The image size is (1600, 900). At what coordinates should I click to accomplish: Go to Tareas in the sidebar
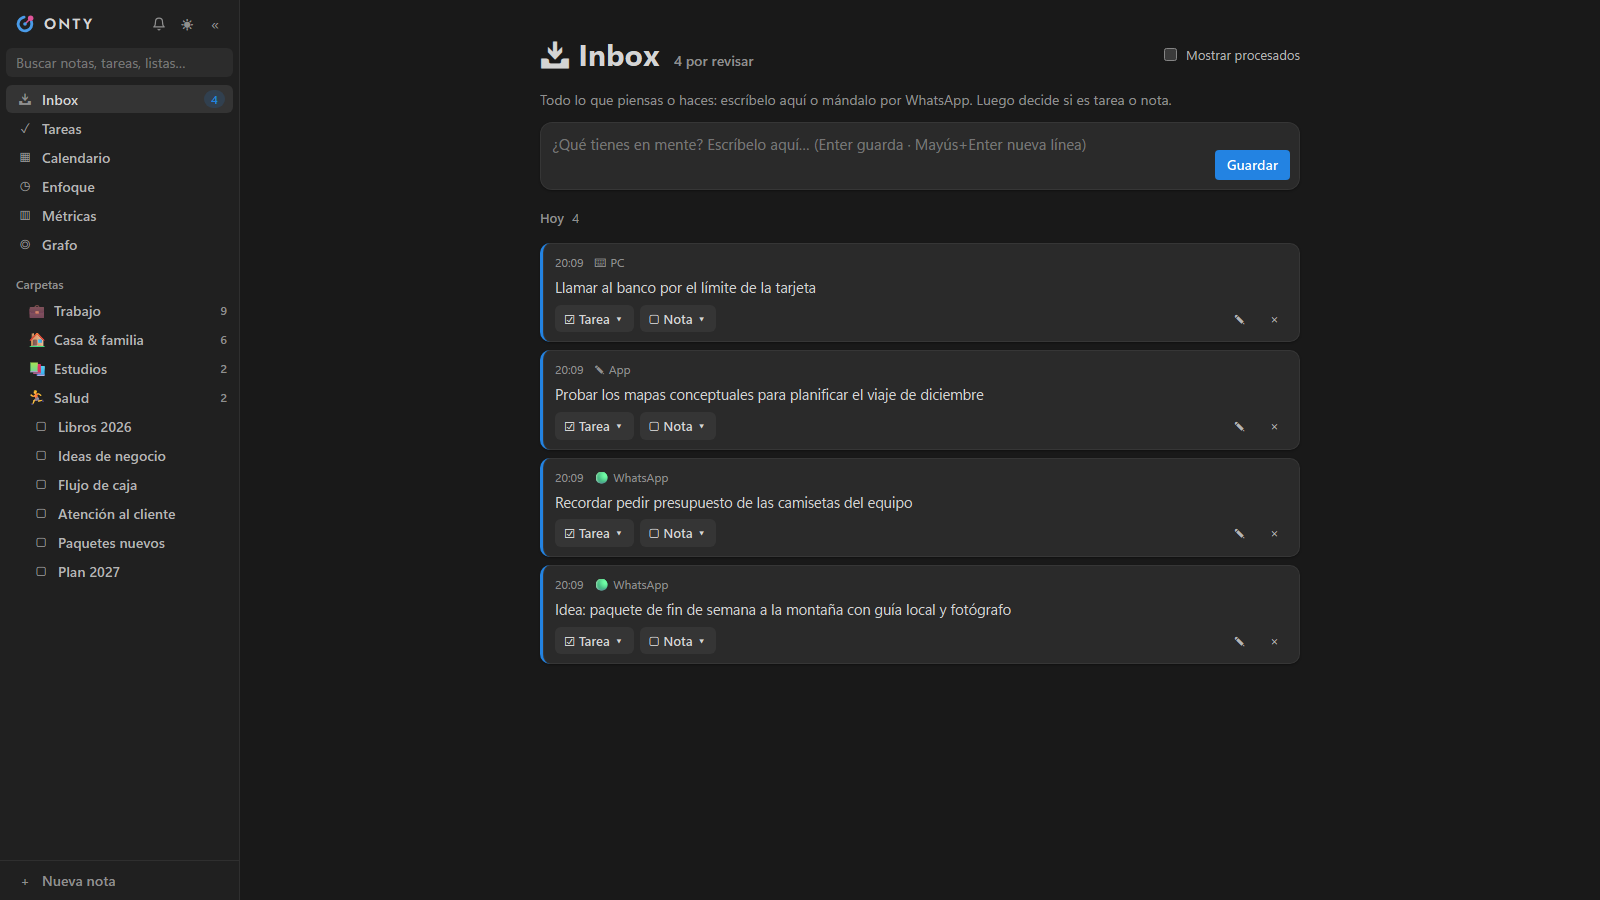pyautogui.click(x=119, y=129)
